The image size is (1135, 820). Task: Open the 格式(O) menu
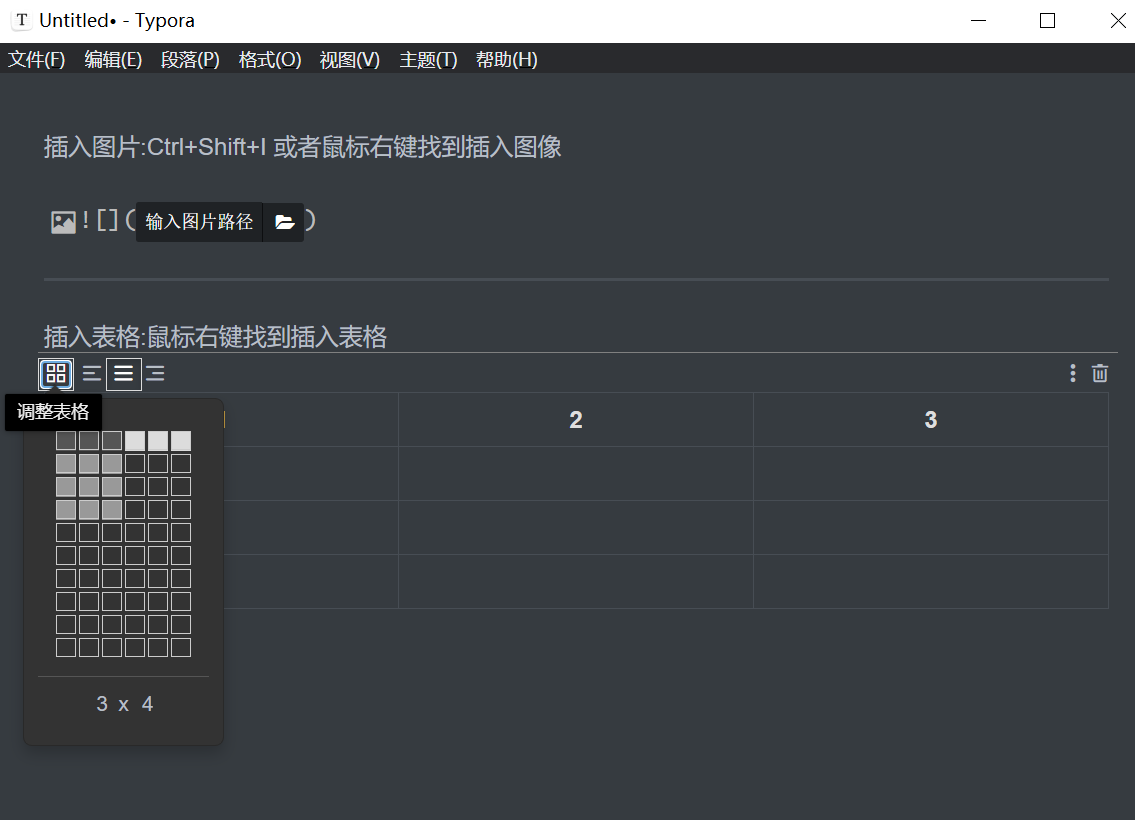[270, 59]
